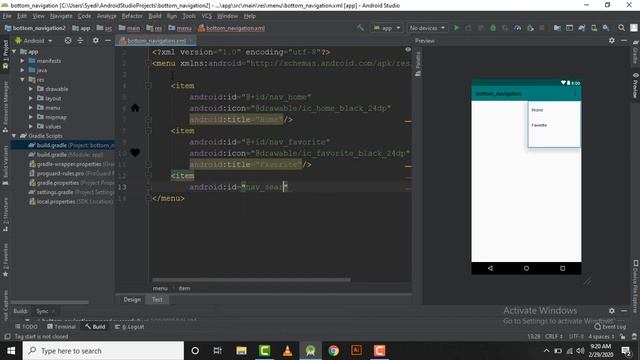Viewport: 640px width, 360px height.
Task: Expand the manifests folder
Action: (x=22, y=61)
